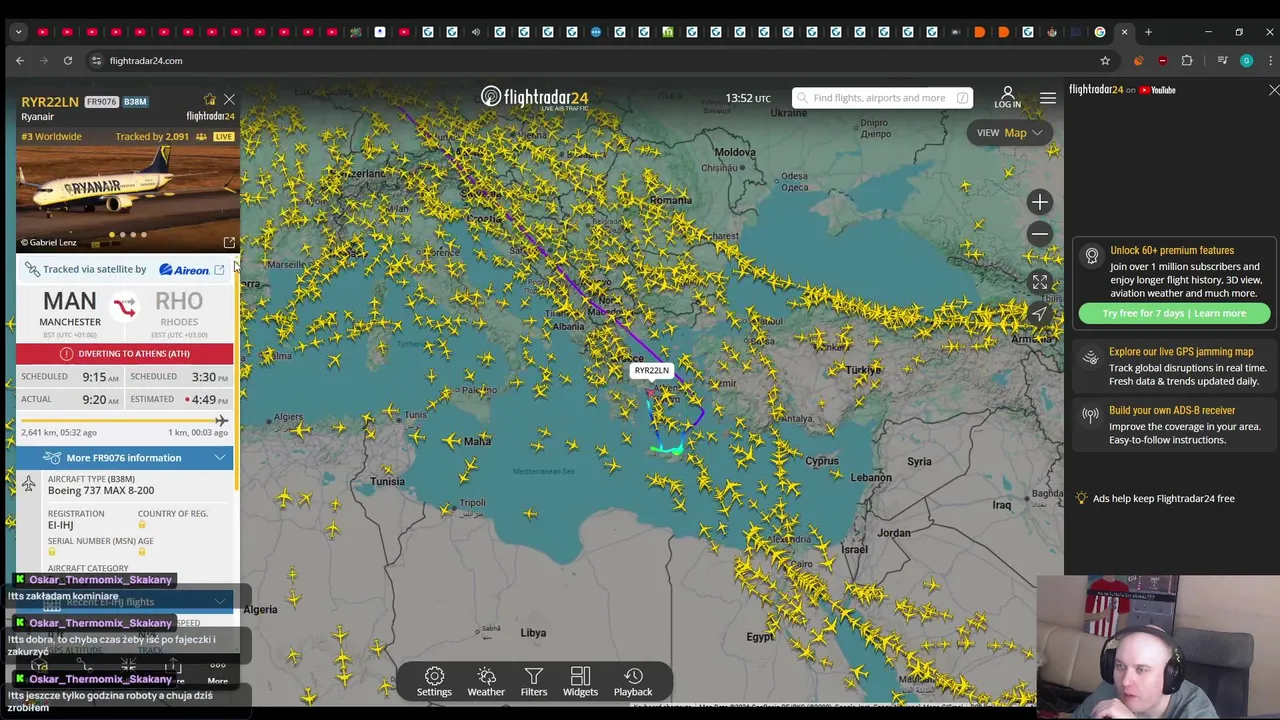Click Unlock 60+ premium features heading
1280x720 pixels.
coord(1171,251)
